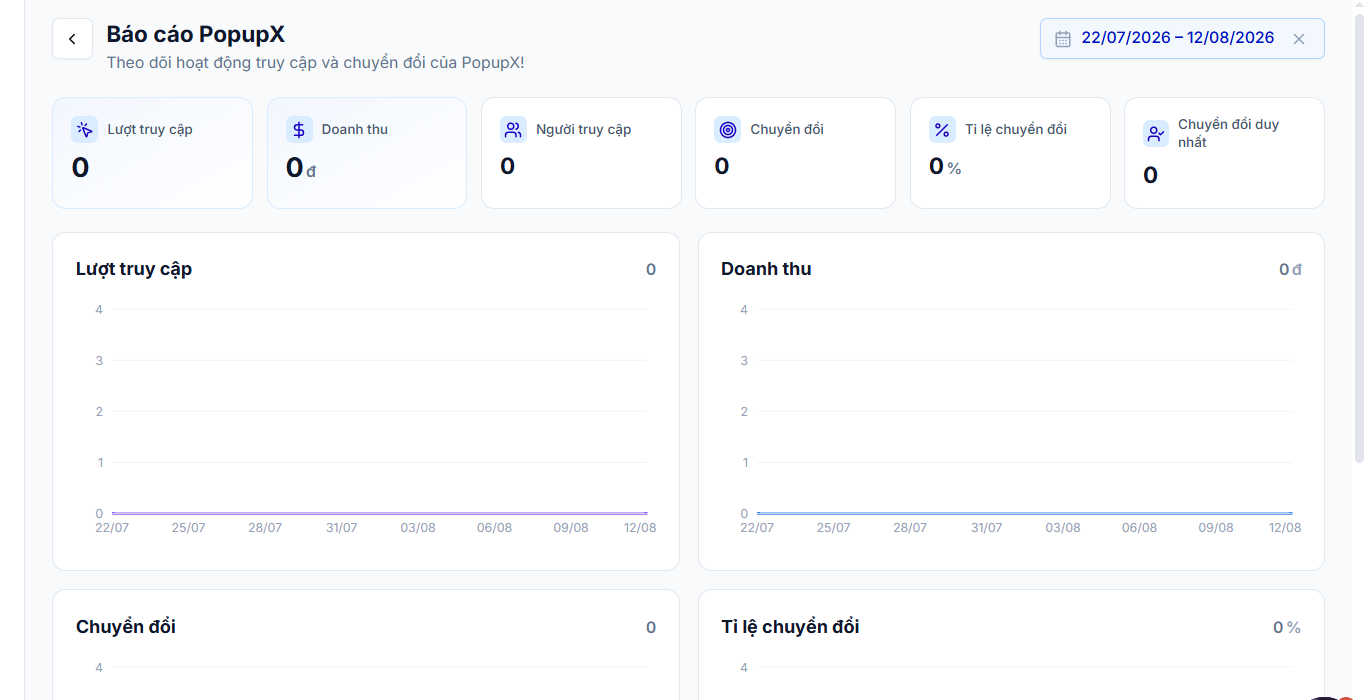
Task: Clear the date range with the X icon
Action: (x=1299, y=39)
